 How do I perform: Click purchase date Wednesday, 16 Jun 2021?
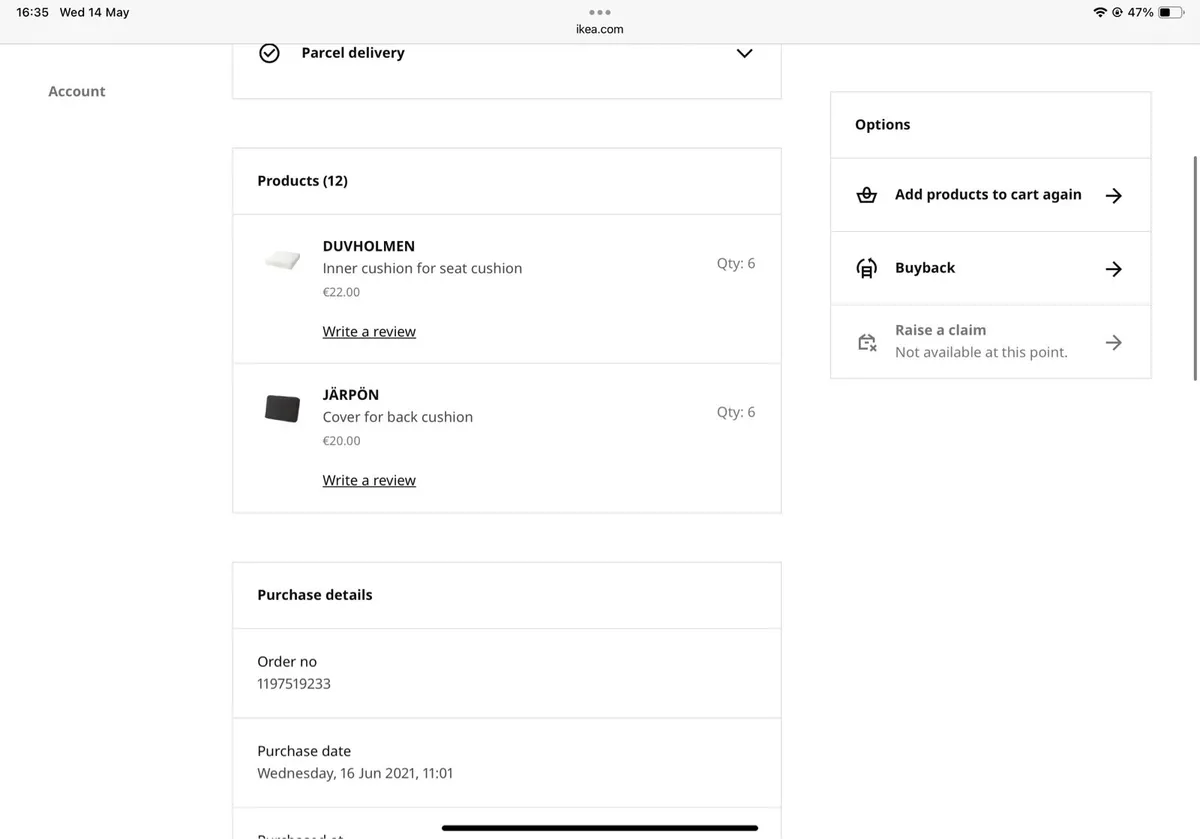[x=355, y=773]
